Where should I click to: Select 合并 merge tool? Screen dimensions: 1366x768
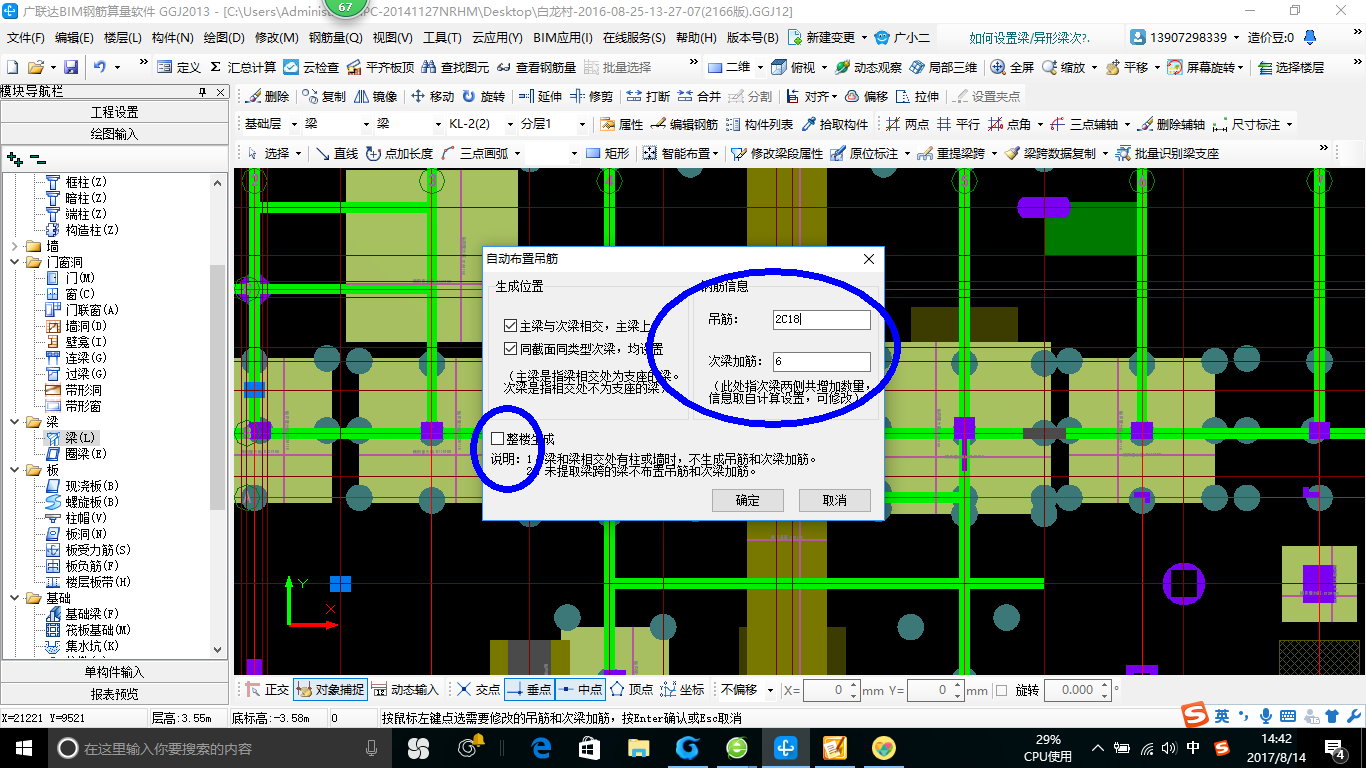click(x=699, y=96)
